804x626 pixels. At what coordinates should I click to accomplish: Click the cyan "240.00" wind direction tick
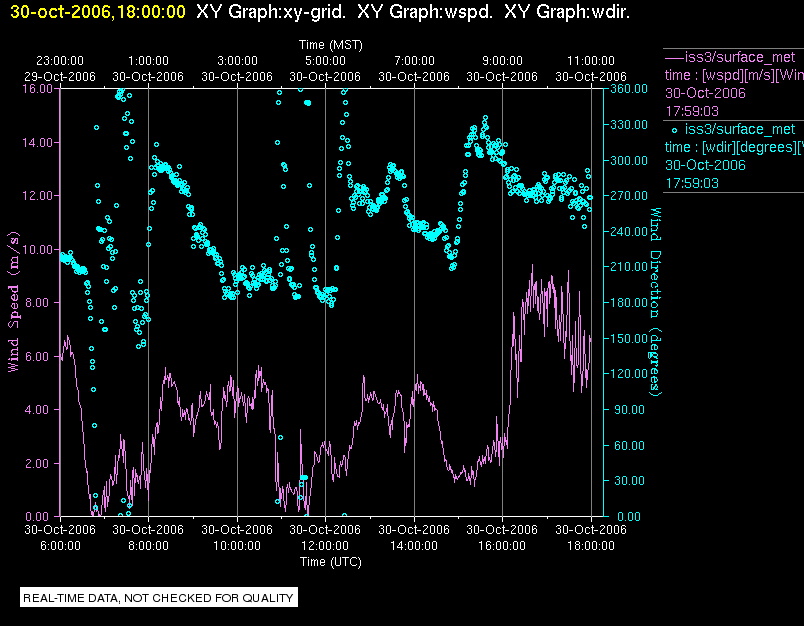click(x=629, y=232)
